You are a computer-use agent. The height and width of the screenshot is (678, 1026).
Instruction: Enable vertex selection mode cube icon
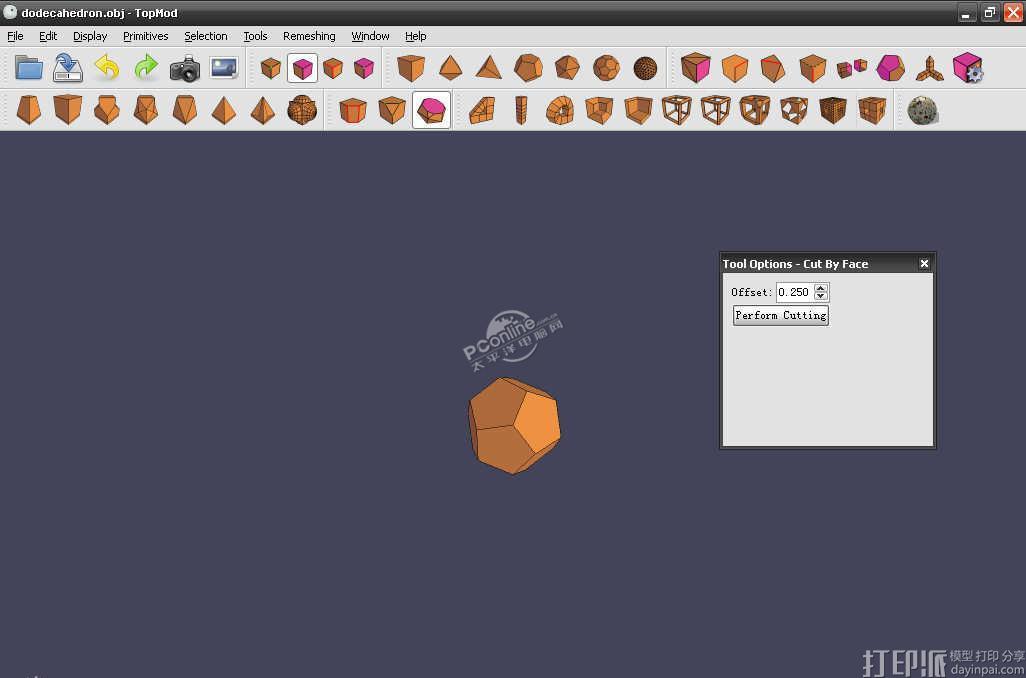271,68
